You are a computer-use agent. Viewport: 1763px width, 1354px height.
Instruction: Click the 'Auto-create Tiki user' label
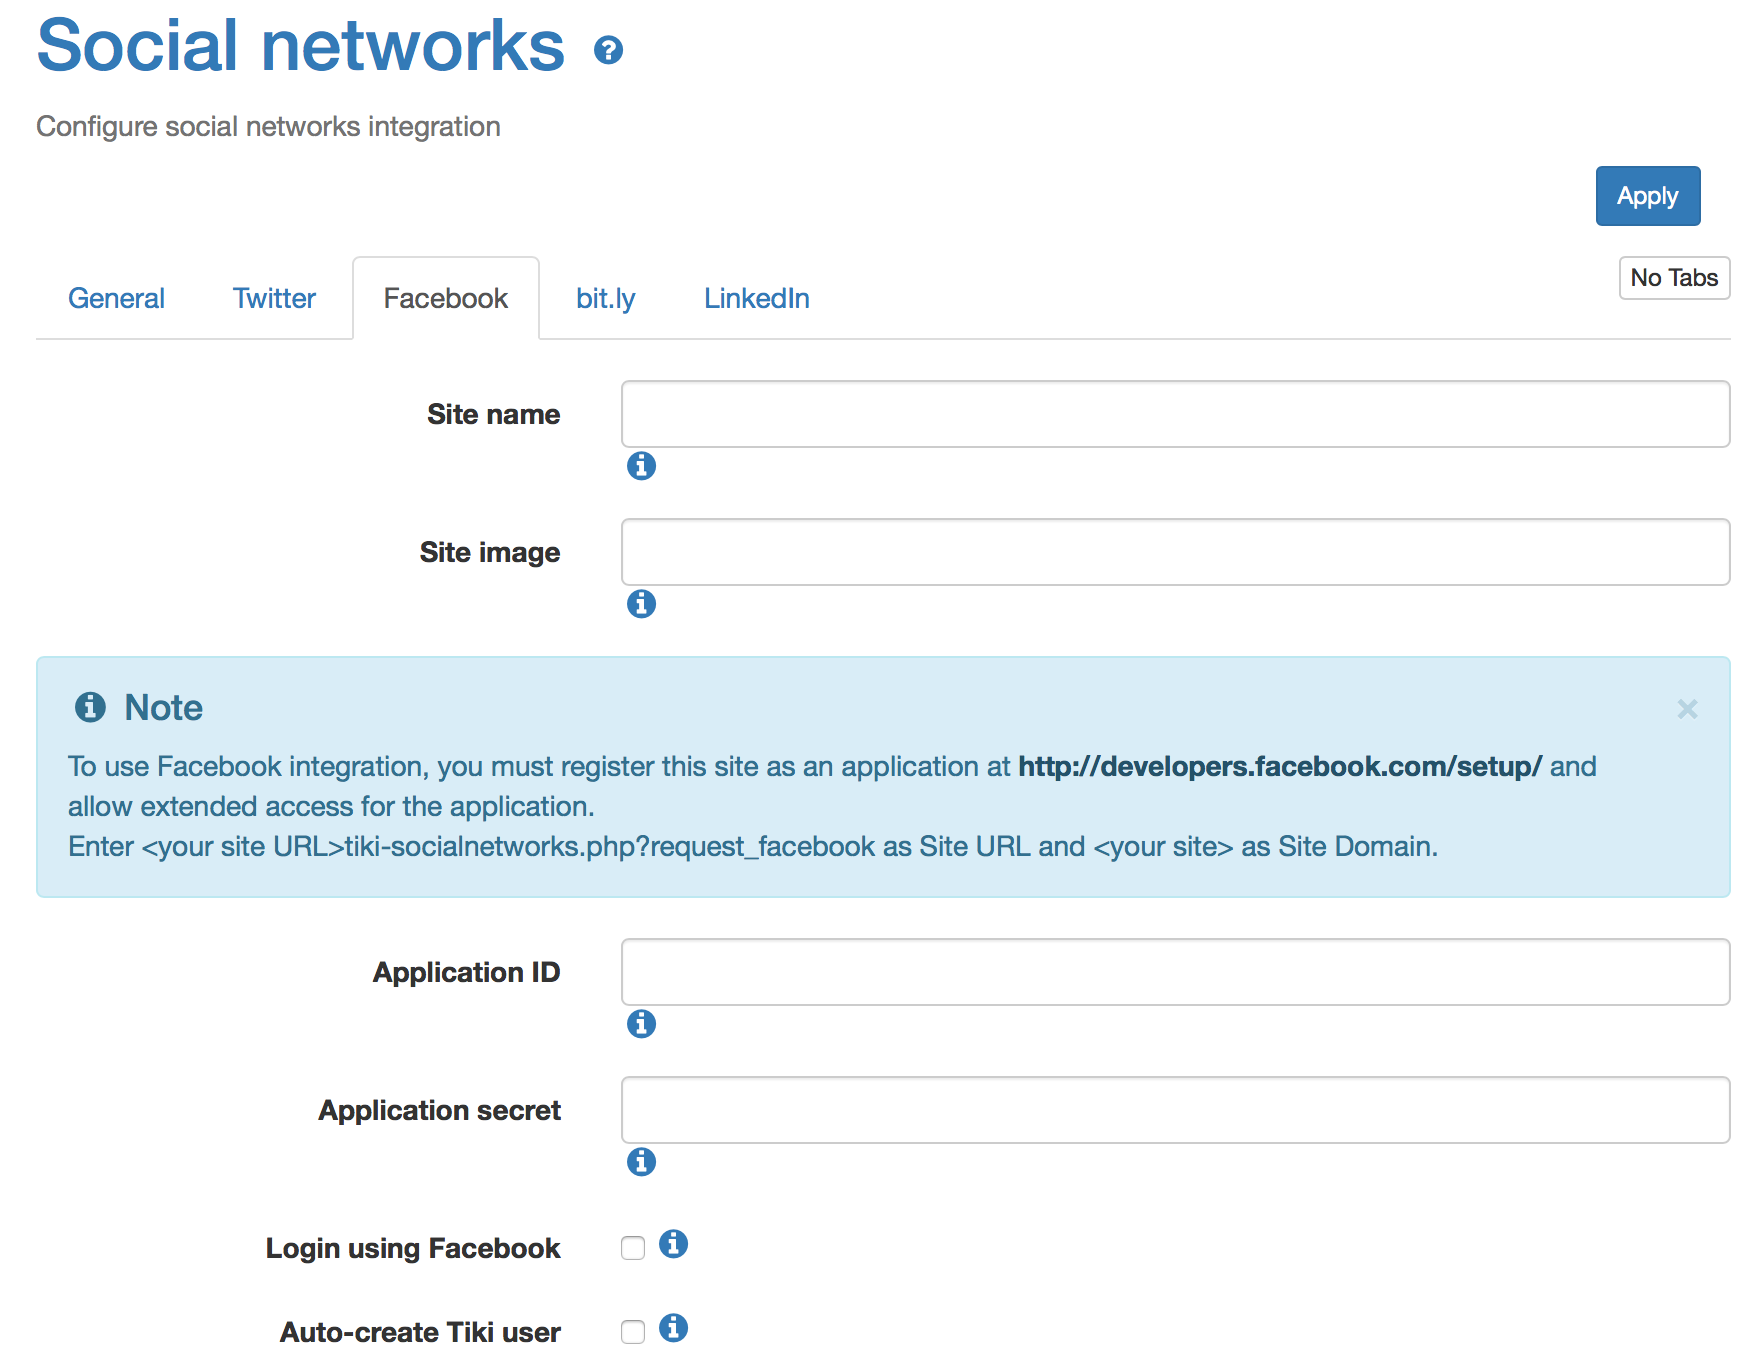click(420, 1332)
